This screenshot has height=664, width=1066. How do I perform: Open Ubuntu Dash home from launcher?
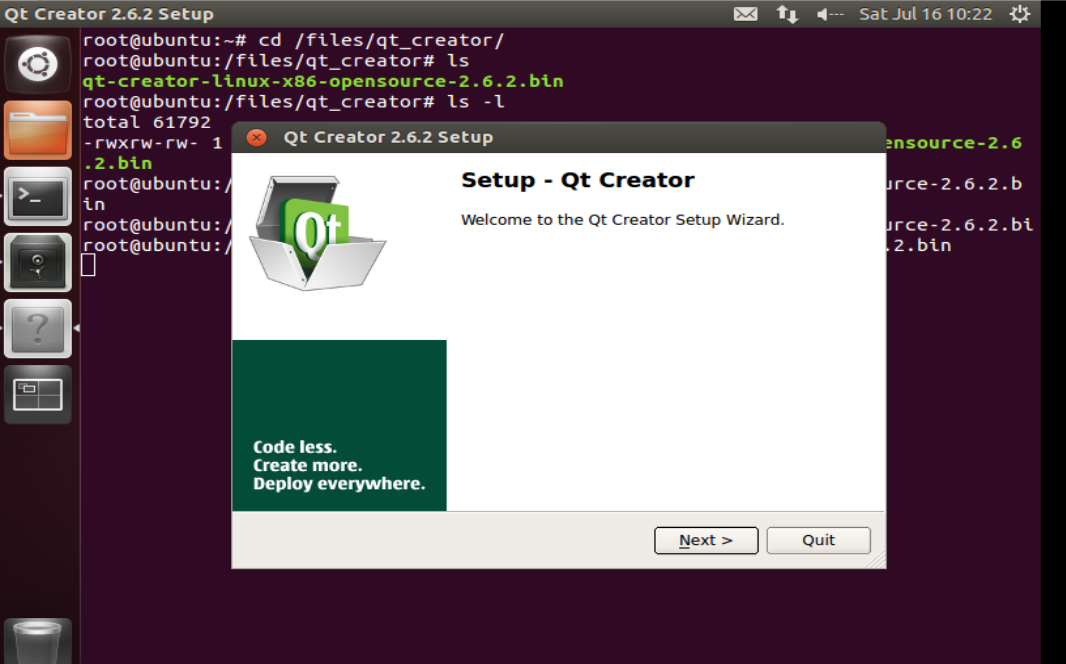coord(37,65)
